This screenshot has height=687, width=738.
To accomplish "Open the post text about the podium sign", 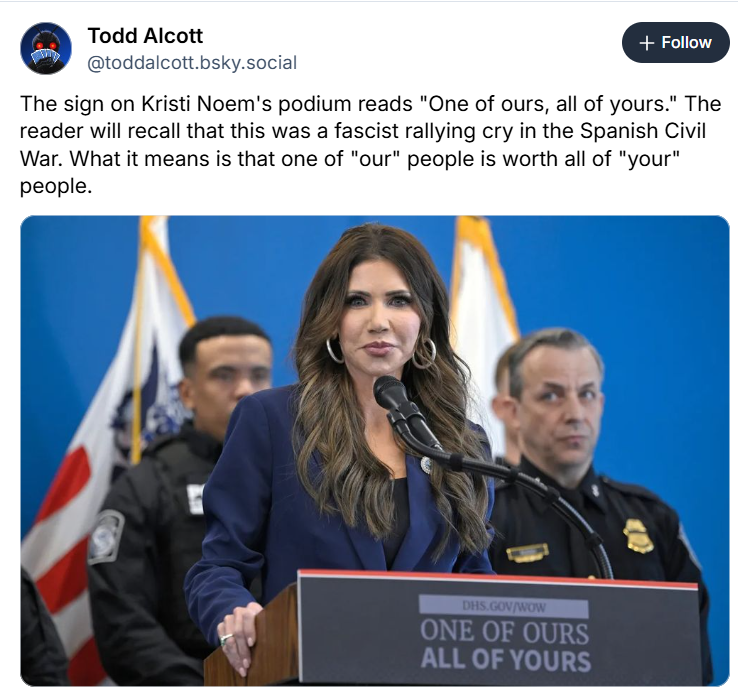I will click(370, 144).
